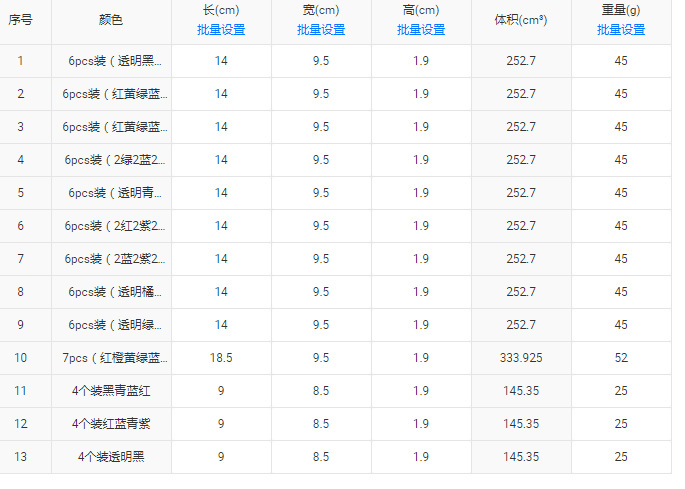Click color cell 4个装透明黑
This screenshot has height=489, width=685.
tap(111, 457)
